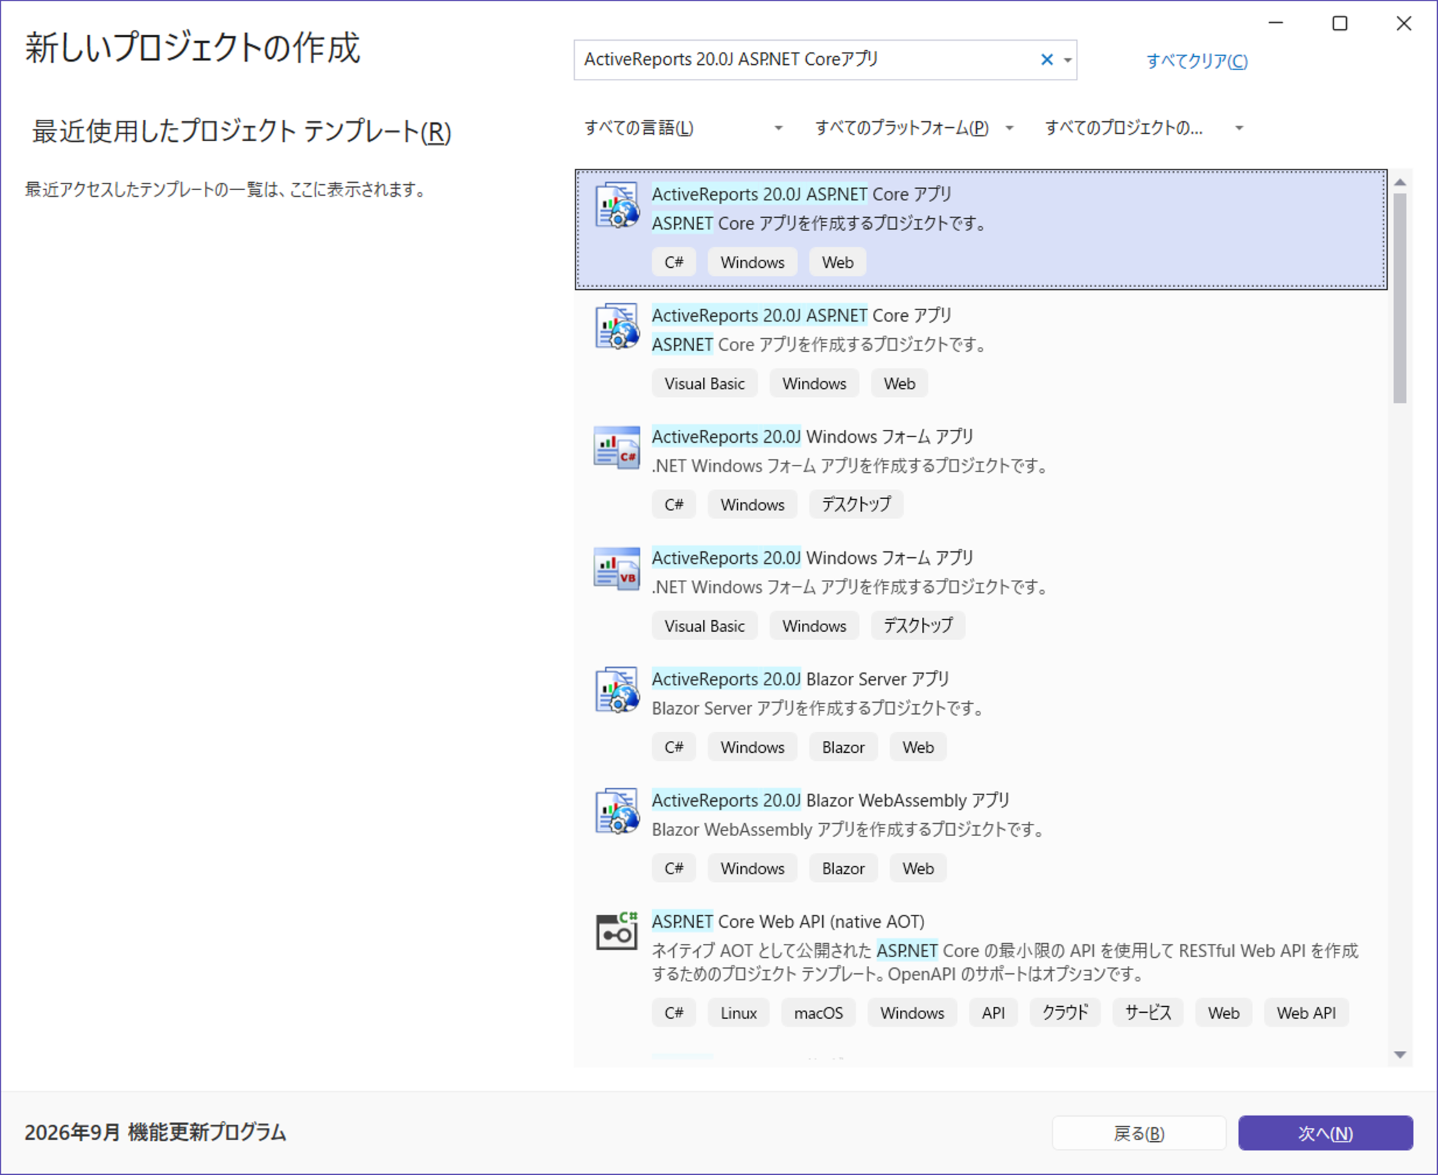This screenshot has height=1175, width=1438.
Task: Click the 'macOS' tag
Action: point(818,1013)
